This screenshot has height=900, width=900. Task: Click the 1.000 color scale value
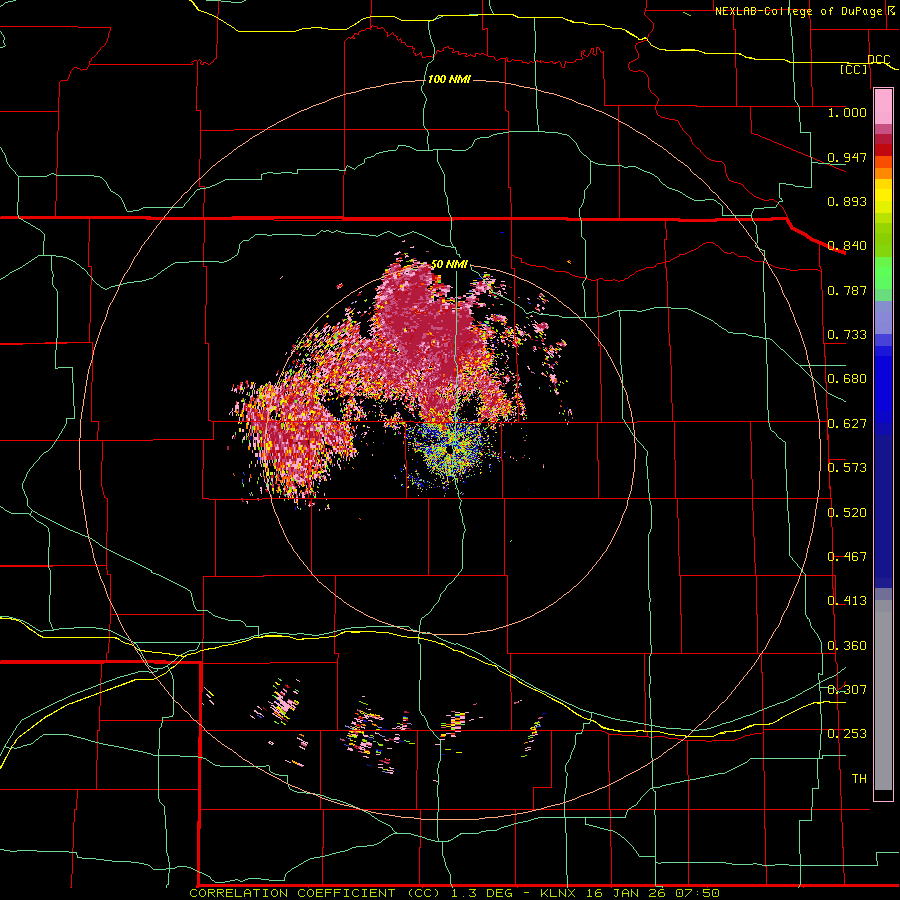[847, 112]
